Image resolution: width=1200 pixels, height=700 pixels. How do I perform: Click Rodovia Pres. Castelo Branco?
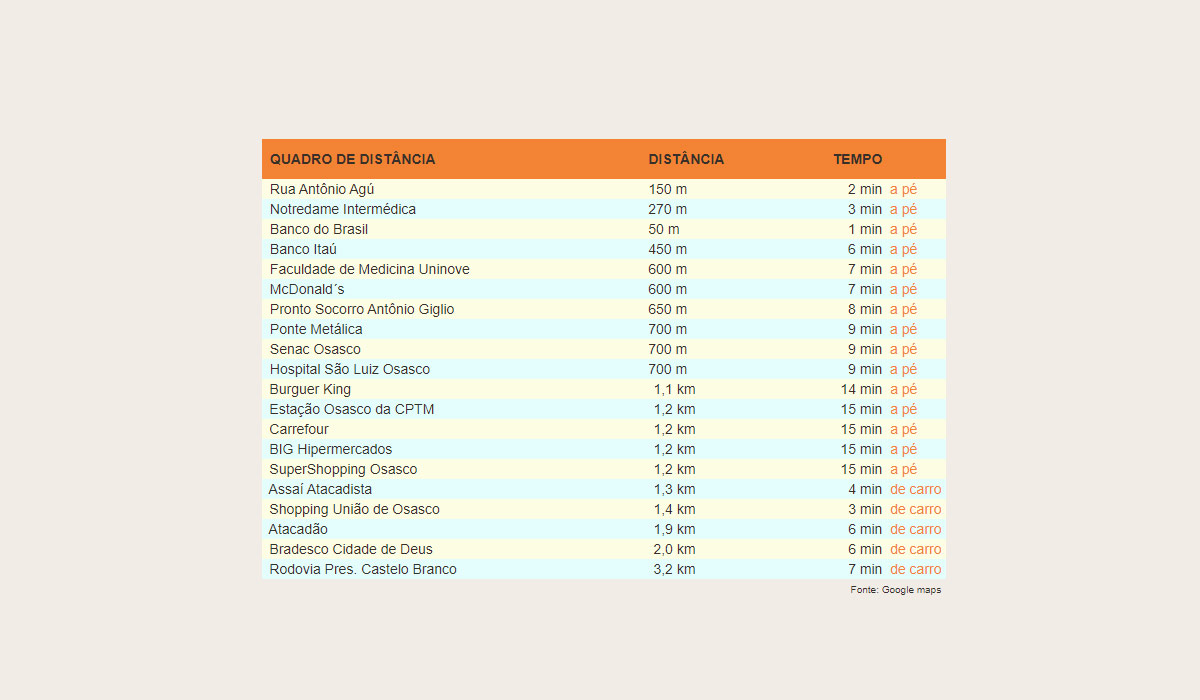(363, 569)
